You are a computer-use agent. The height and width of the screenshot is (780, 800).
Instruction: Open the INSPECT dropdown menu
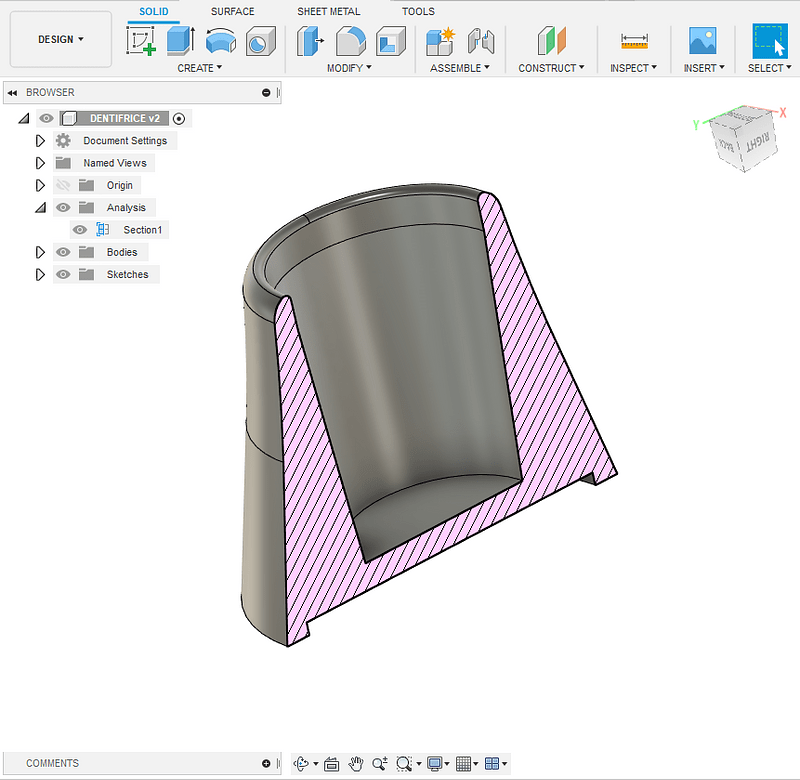coord(633,68)
